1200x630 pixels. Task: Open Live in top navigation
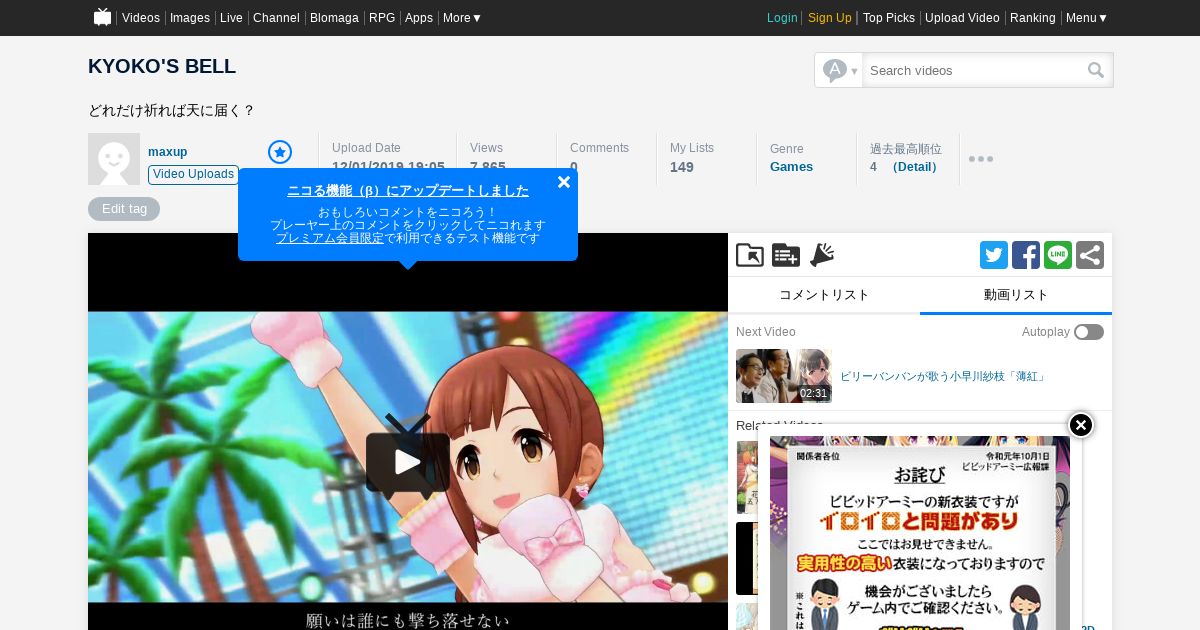[x=231, y=18]
